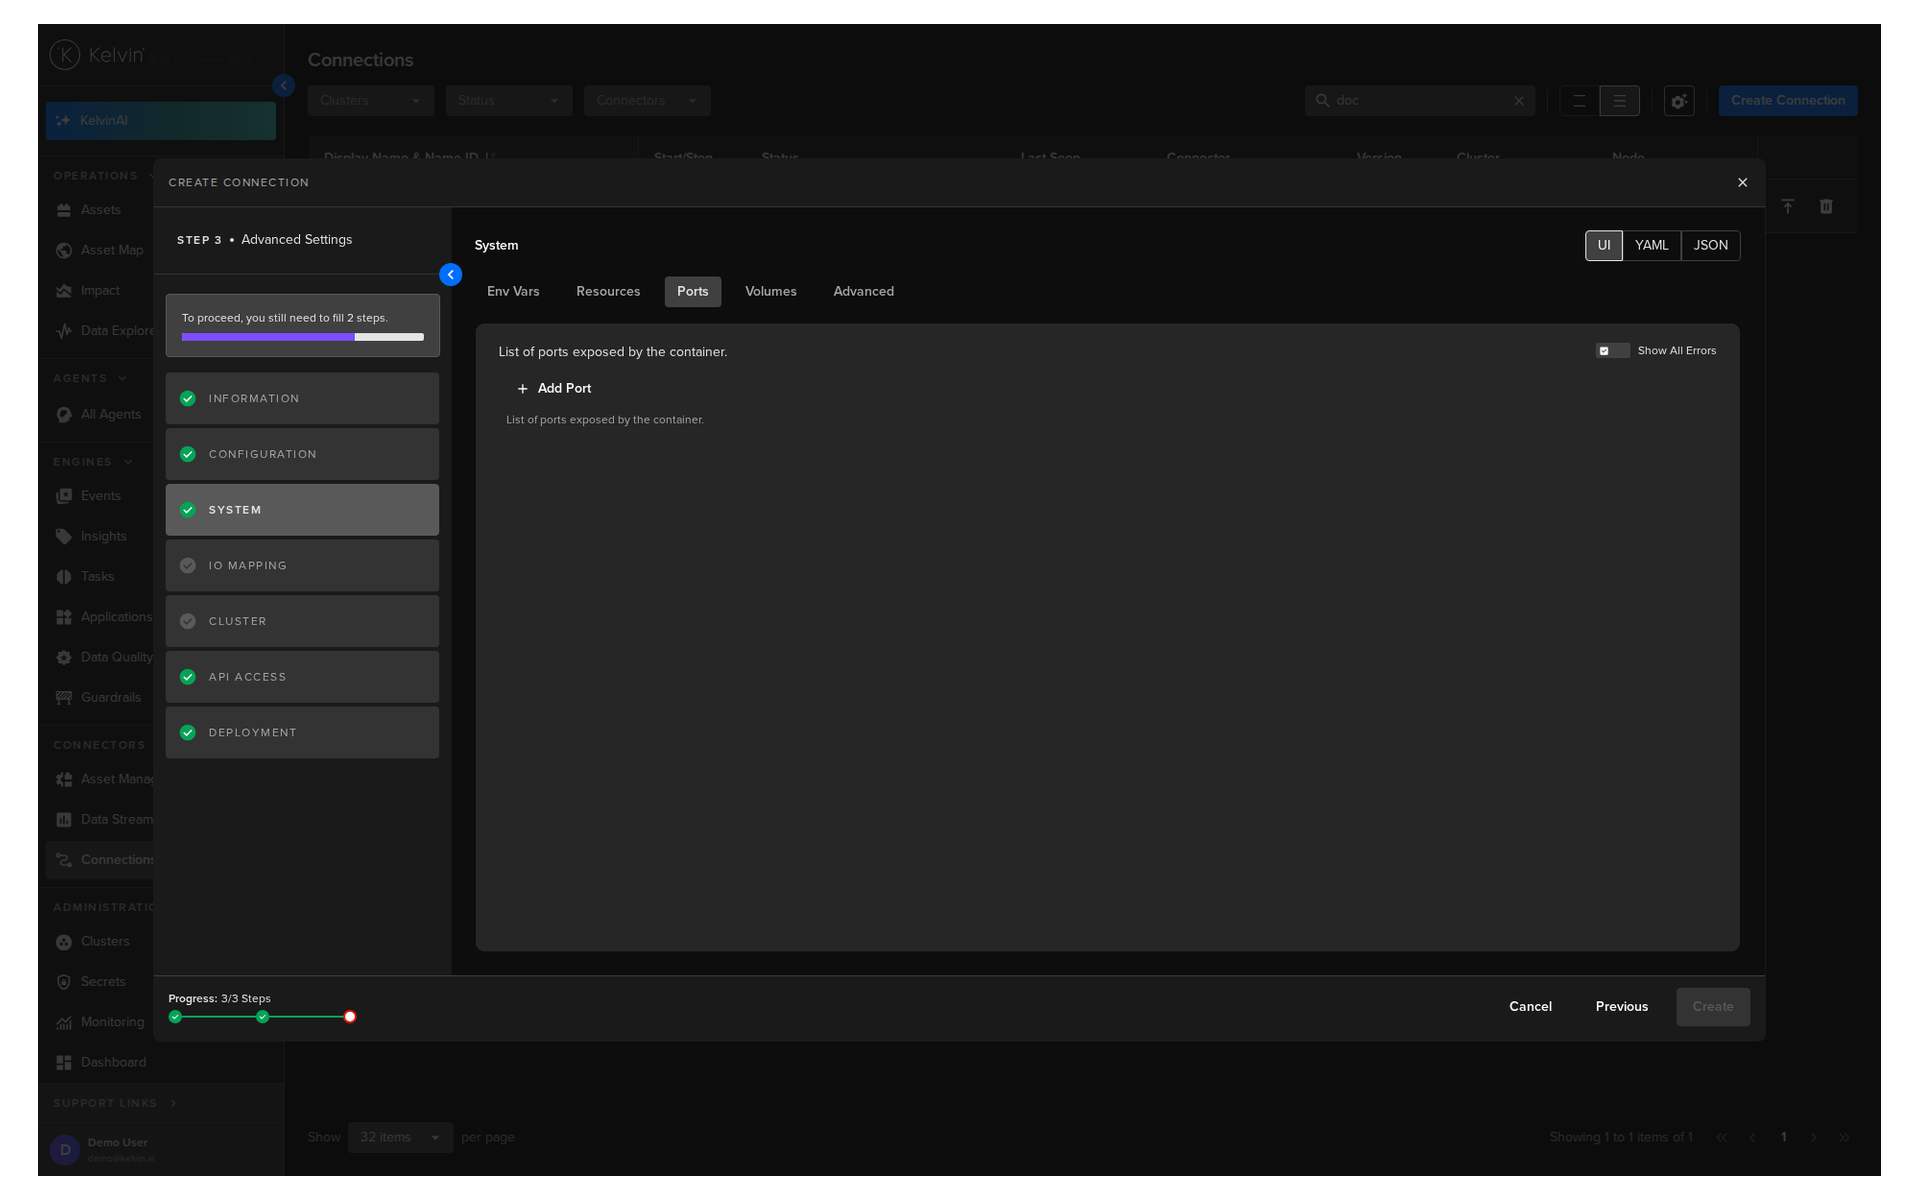Viewport: 1920px width, 1200px height.
Task: Open Dashboard icon in sidebar
Action: click(64, 1063)
